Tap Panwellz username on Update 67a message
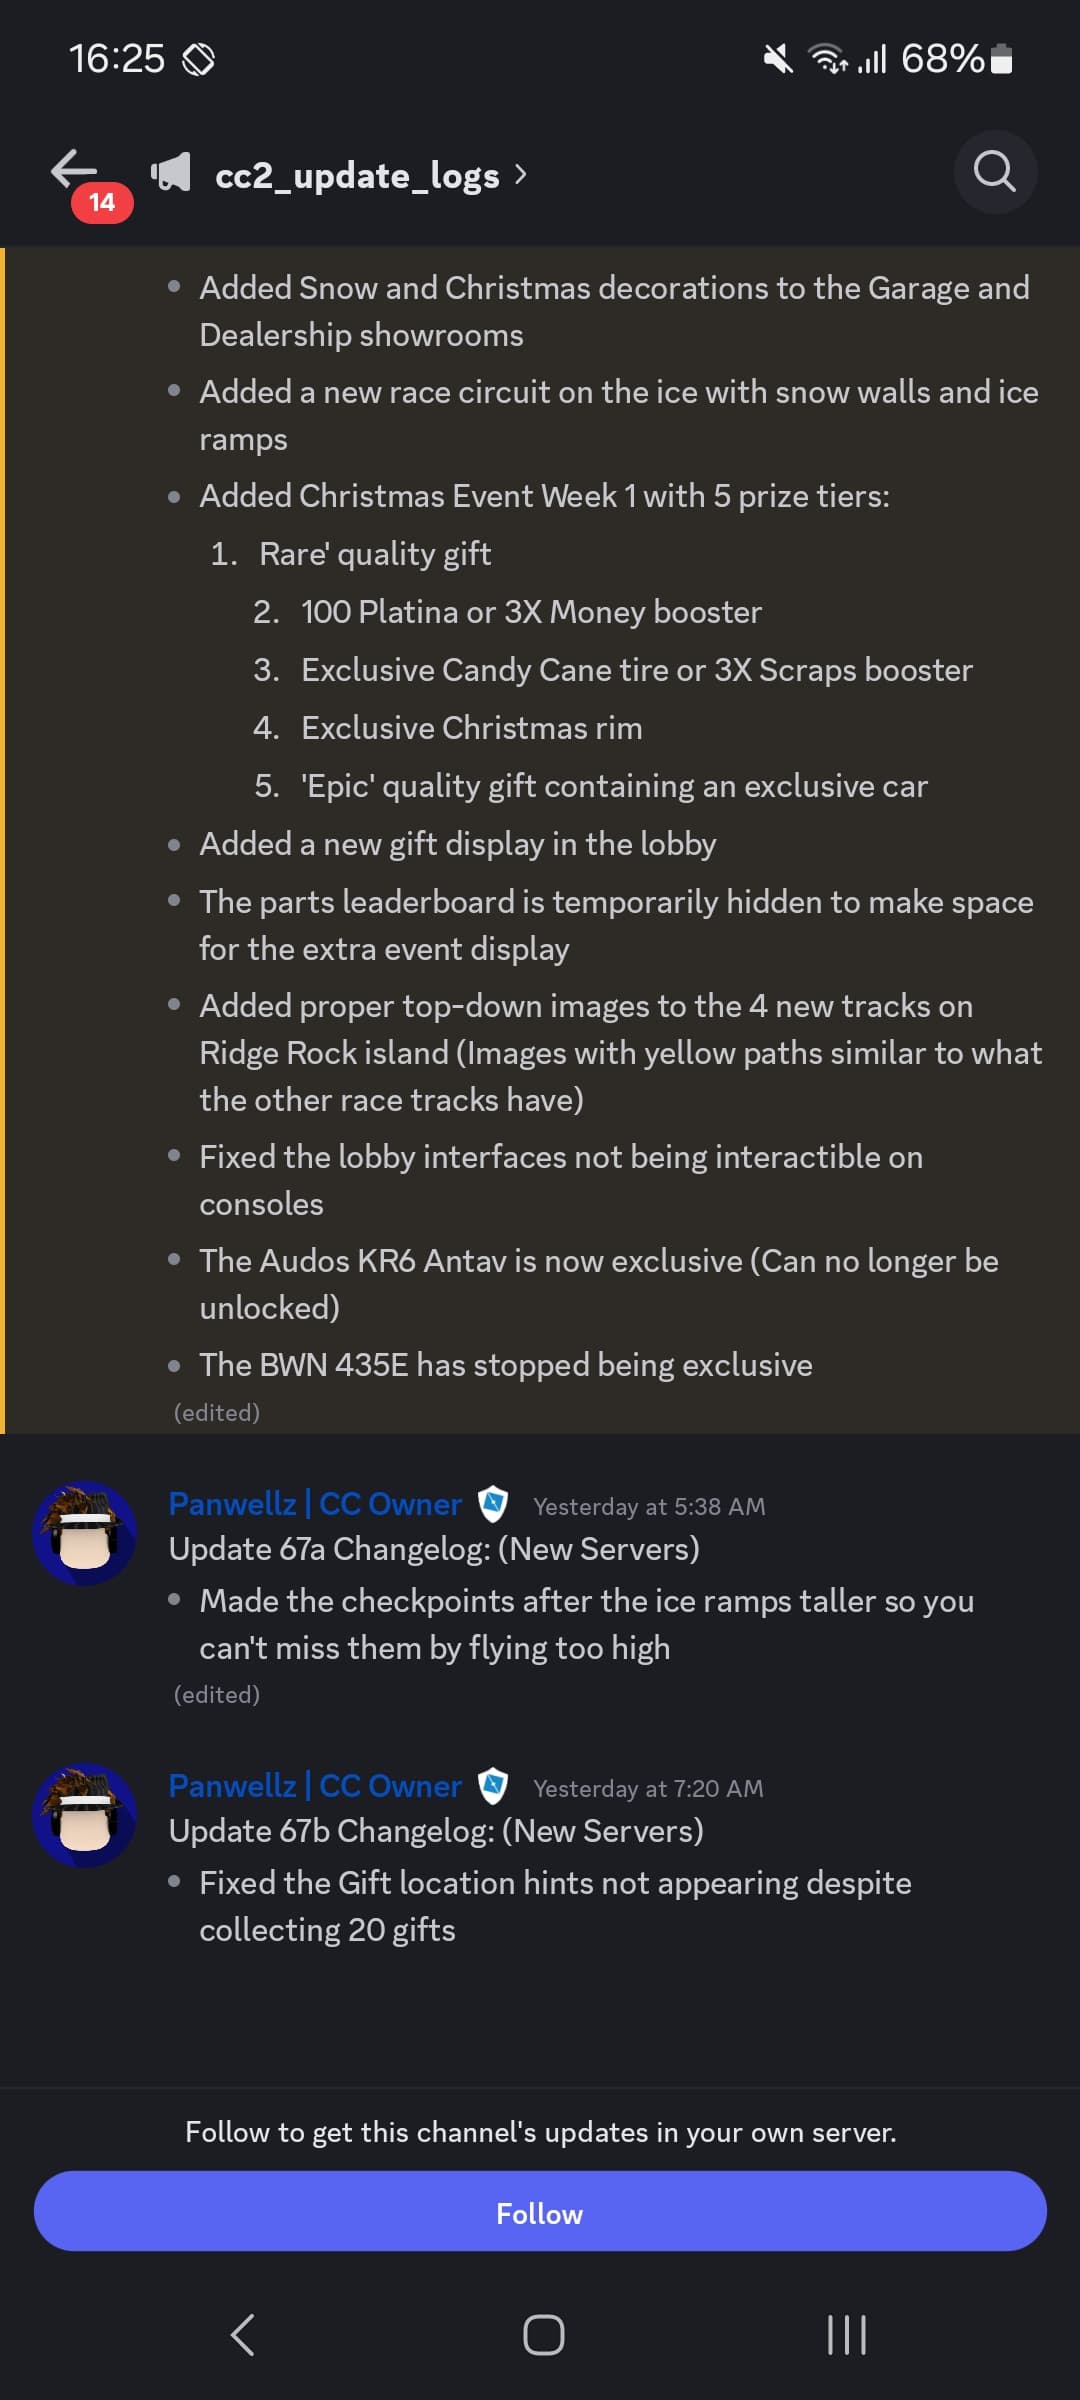This screenshot has height=2400, width=1080. pyautogui.click(x=315, y=1504)
